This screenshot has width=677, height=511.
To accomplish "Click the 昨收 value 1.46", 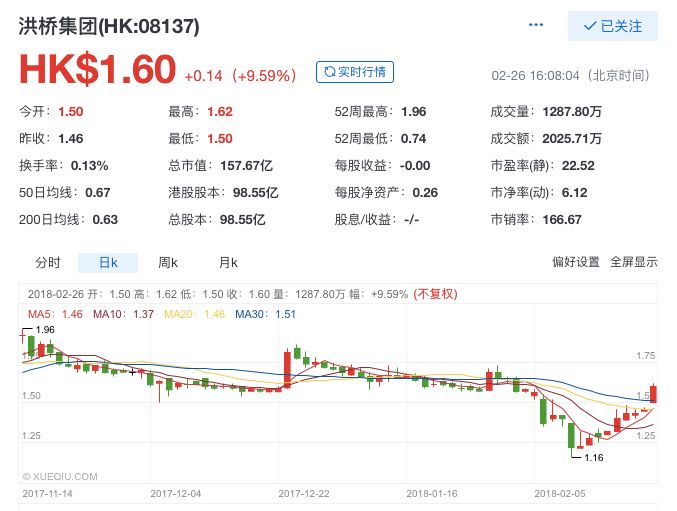I will (x=71, y=139).
